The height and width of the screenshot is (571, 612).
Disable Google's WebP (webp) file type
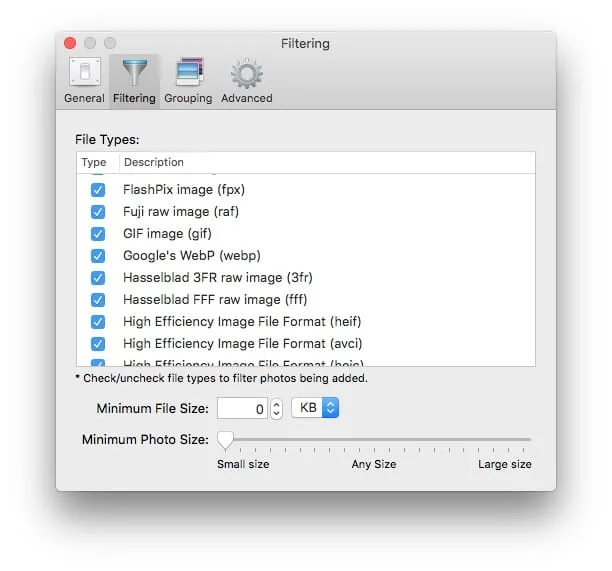click(98, 256)
